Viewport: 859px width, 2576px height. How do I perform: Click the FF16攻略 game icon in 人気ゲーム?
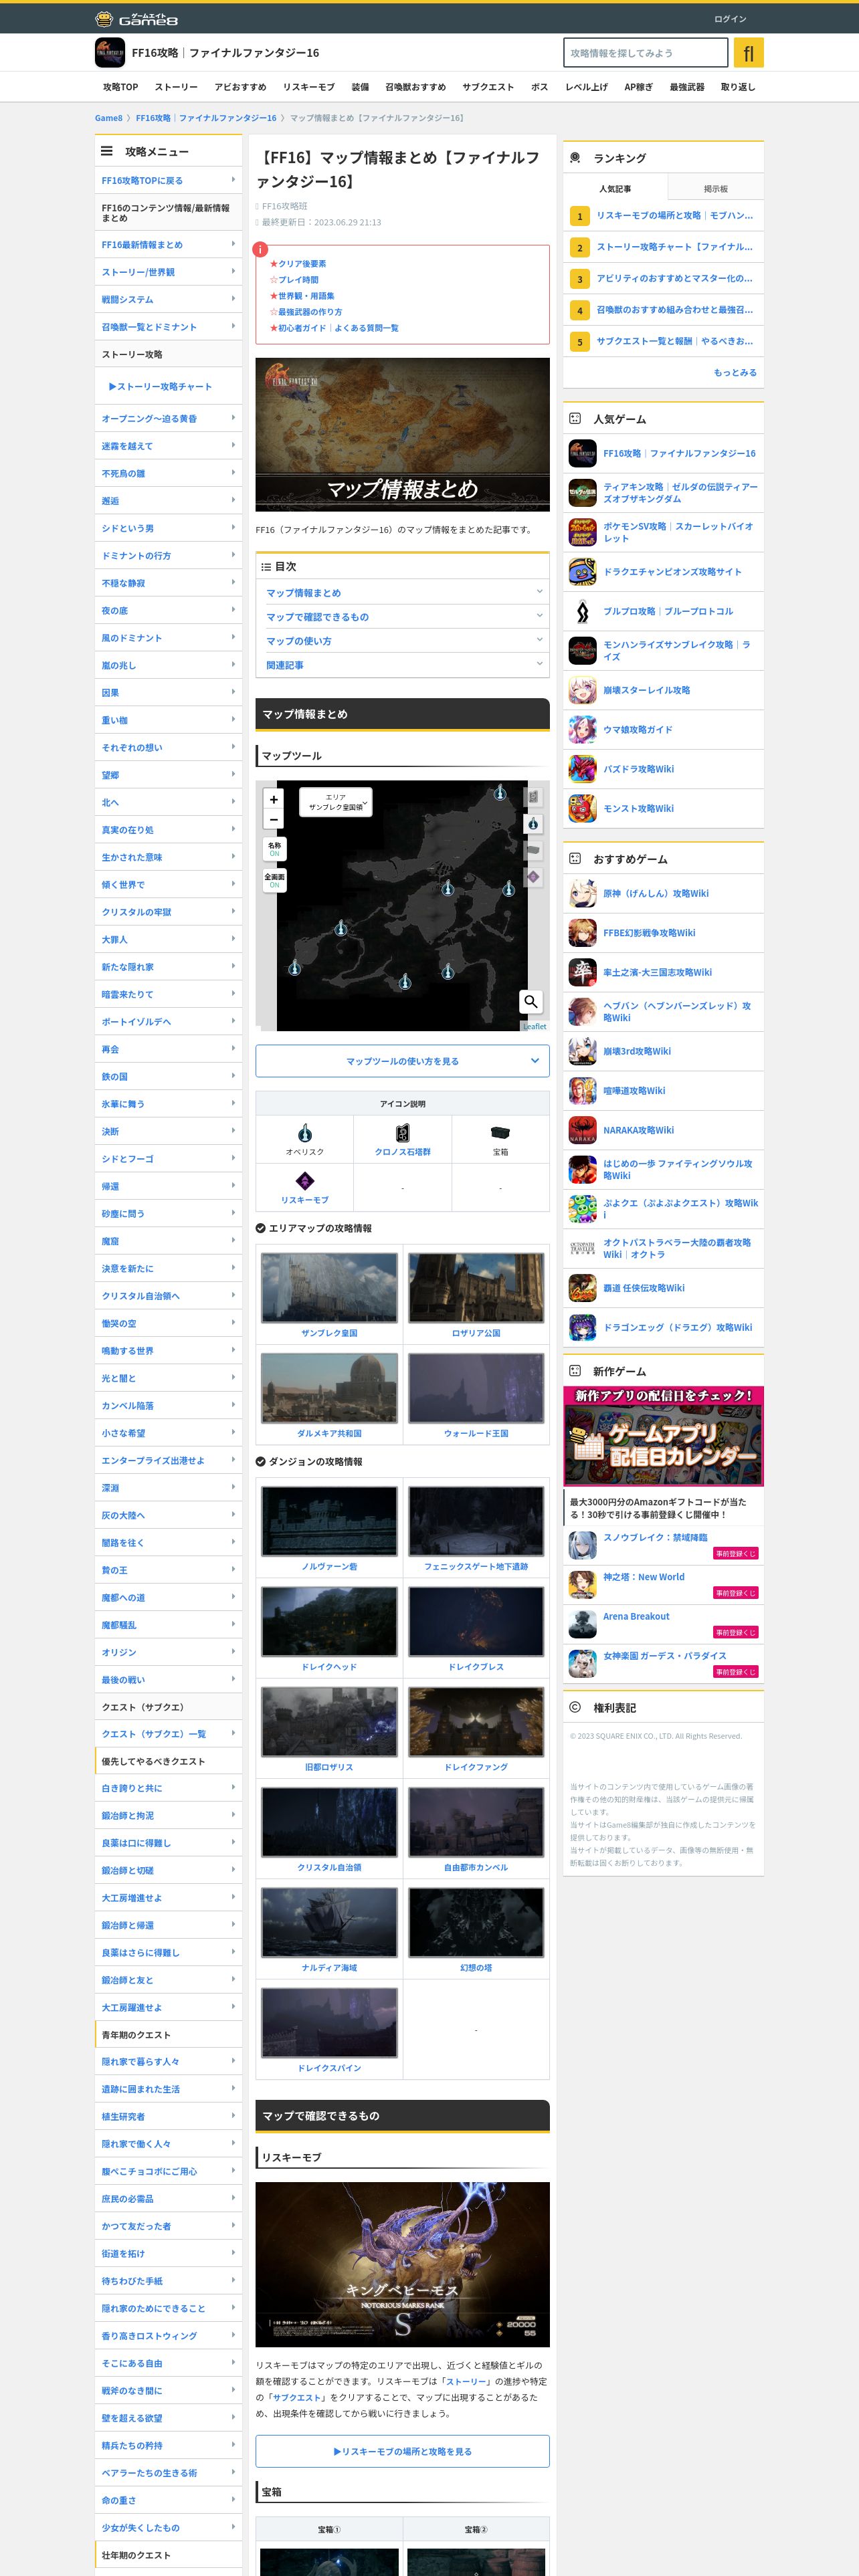coord(583,453)
